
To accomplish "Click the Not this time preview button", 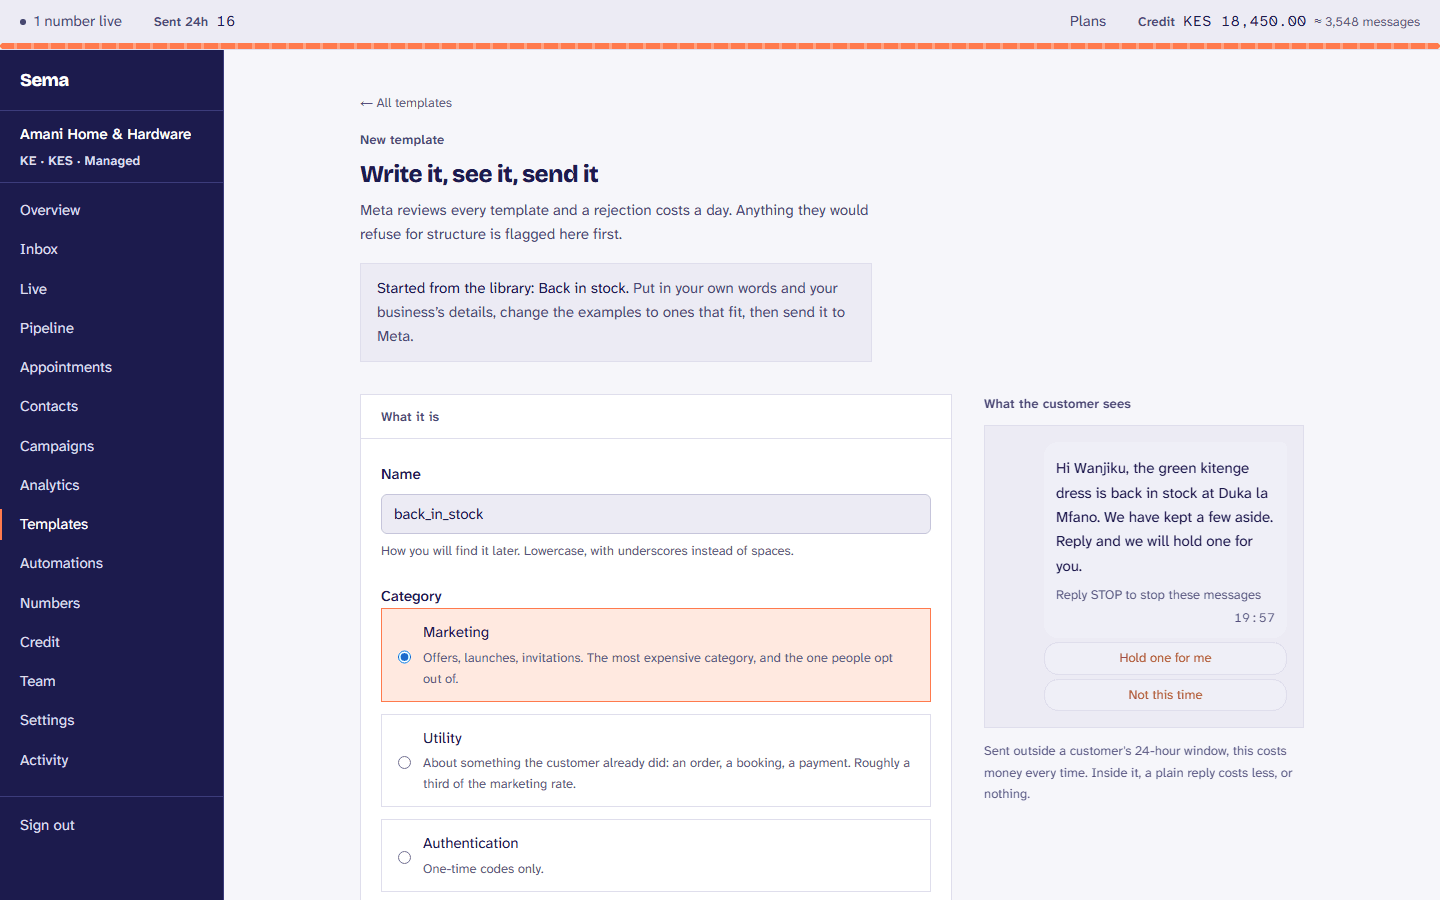I will point(1165,695).
